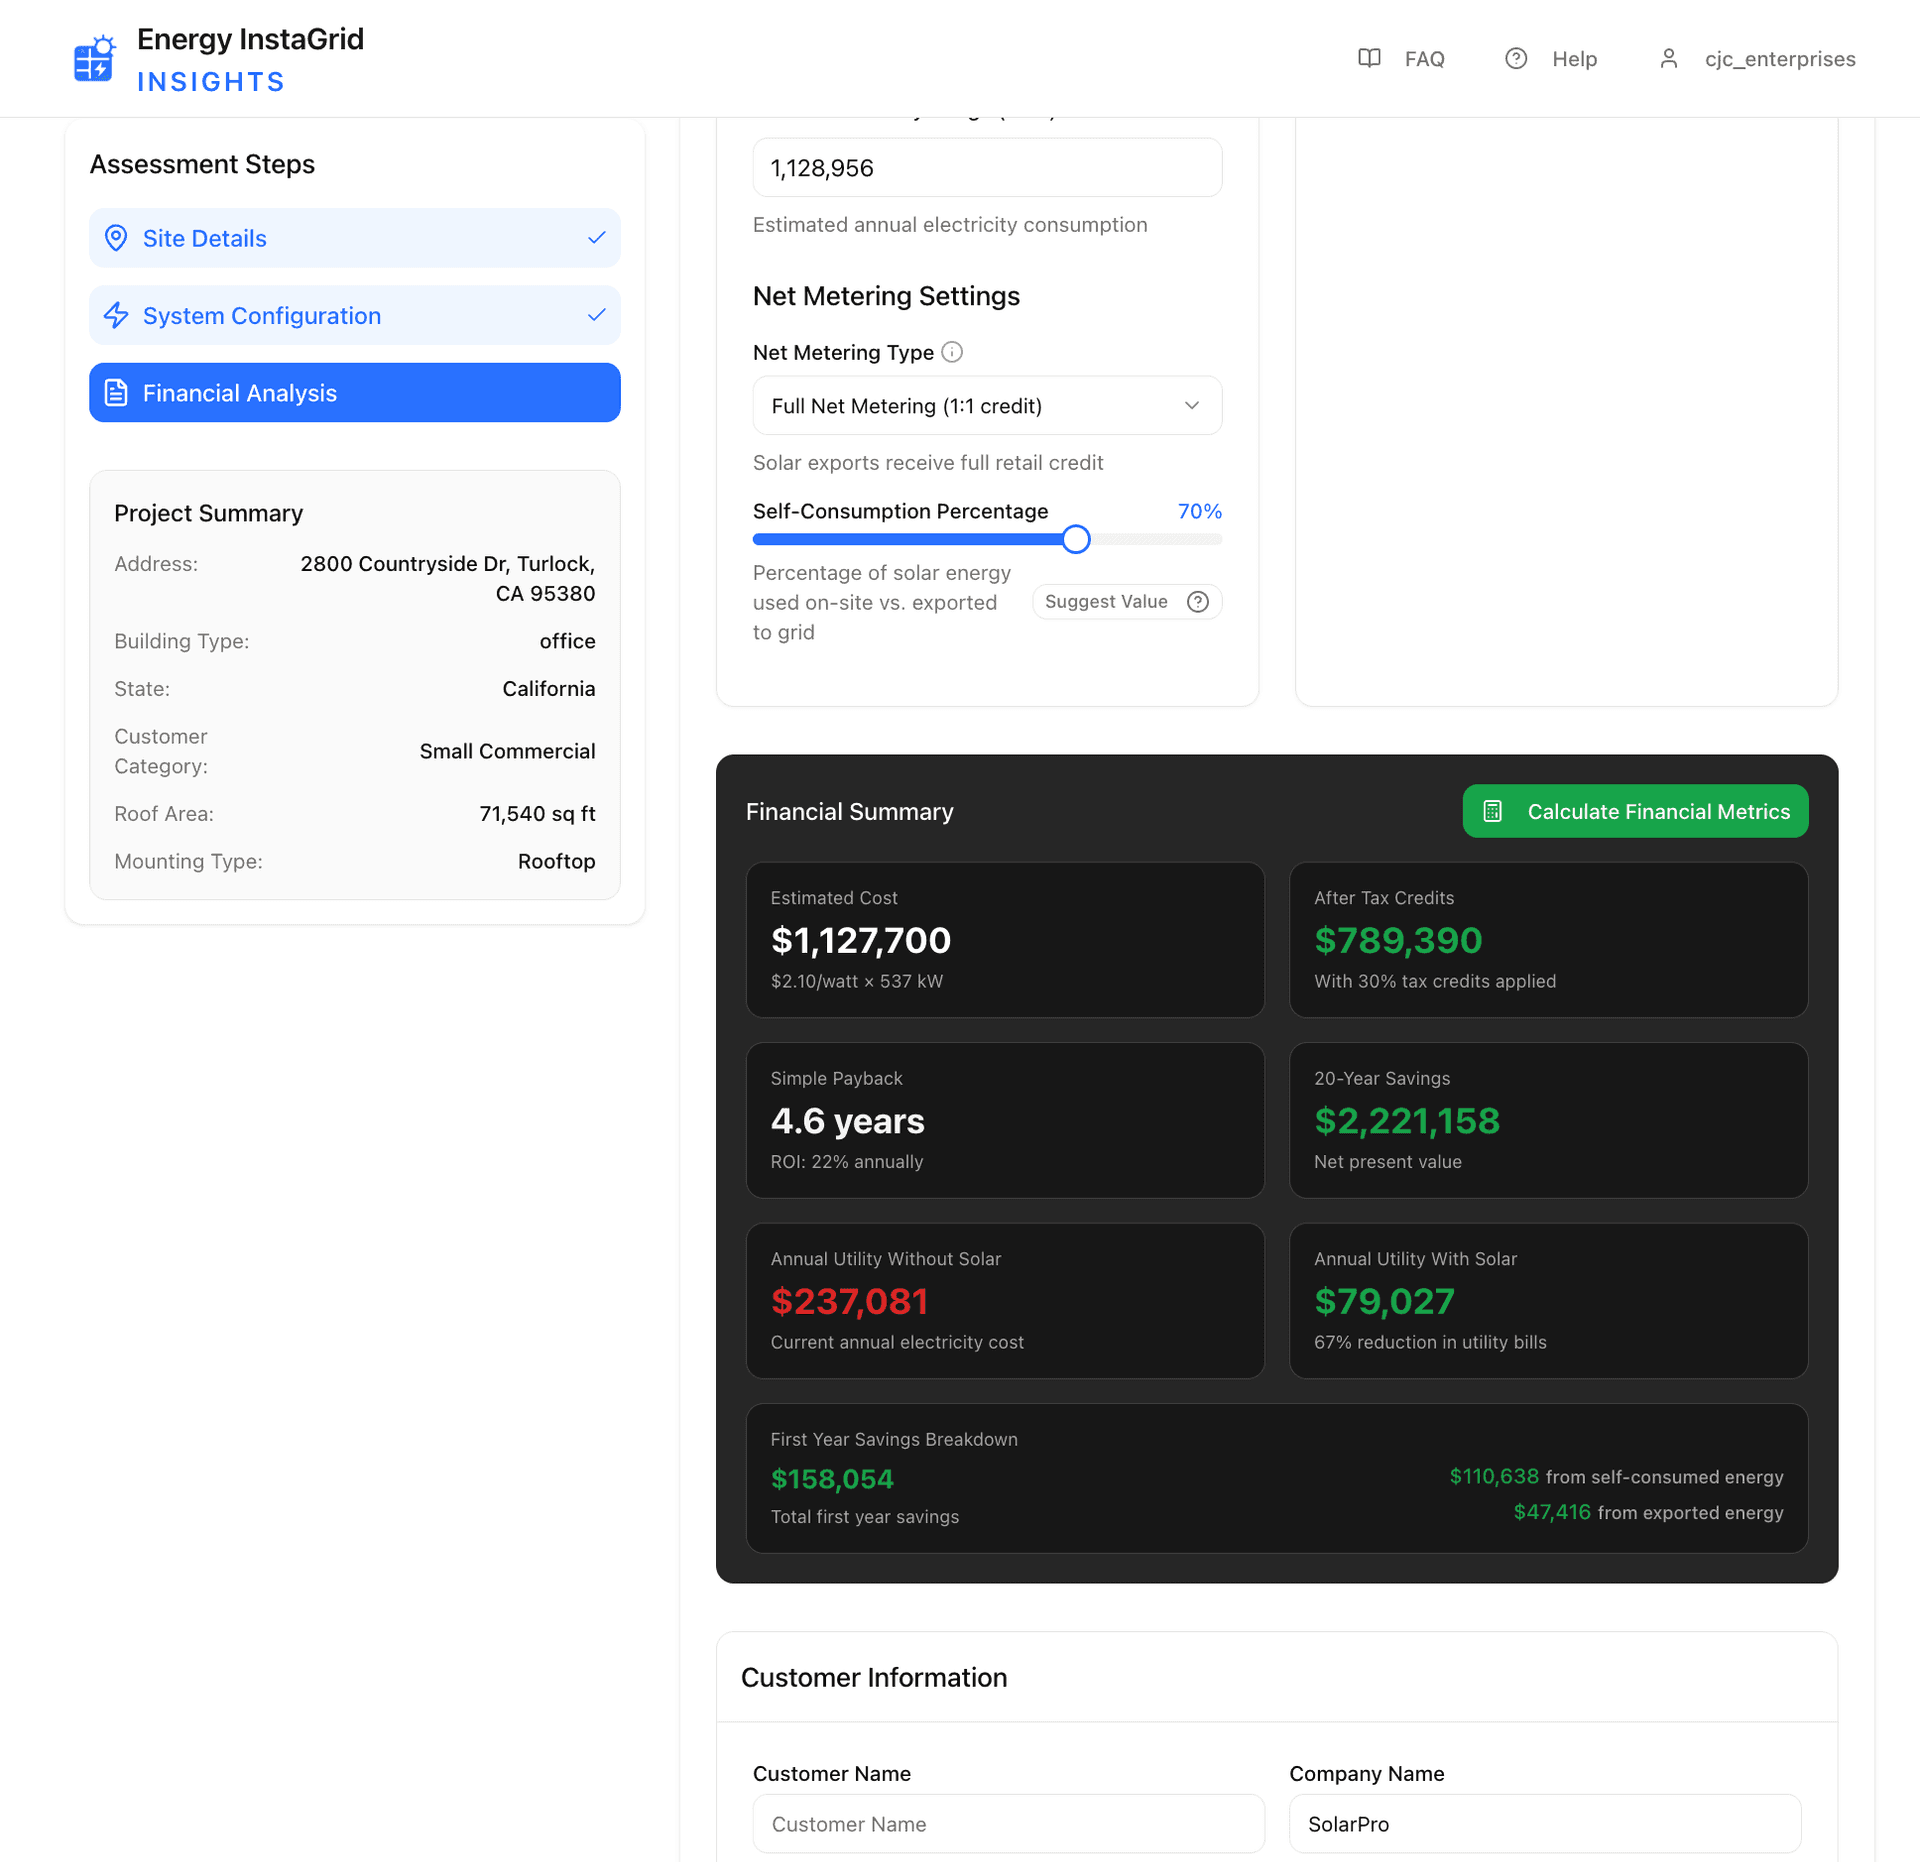
Task: Click the 67% reduction in utility bills text
Action: tap(1429, 1342)
